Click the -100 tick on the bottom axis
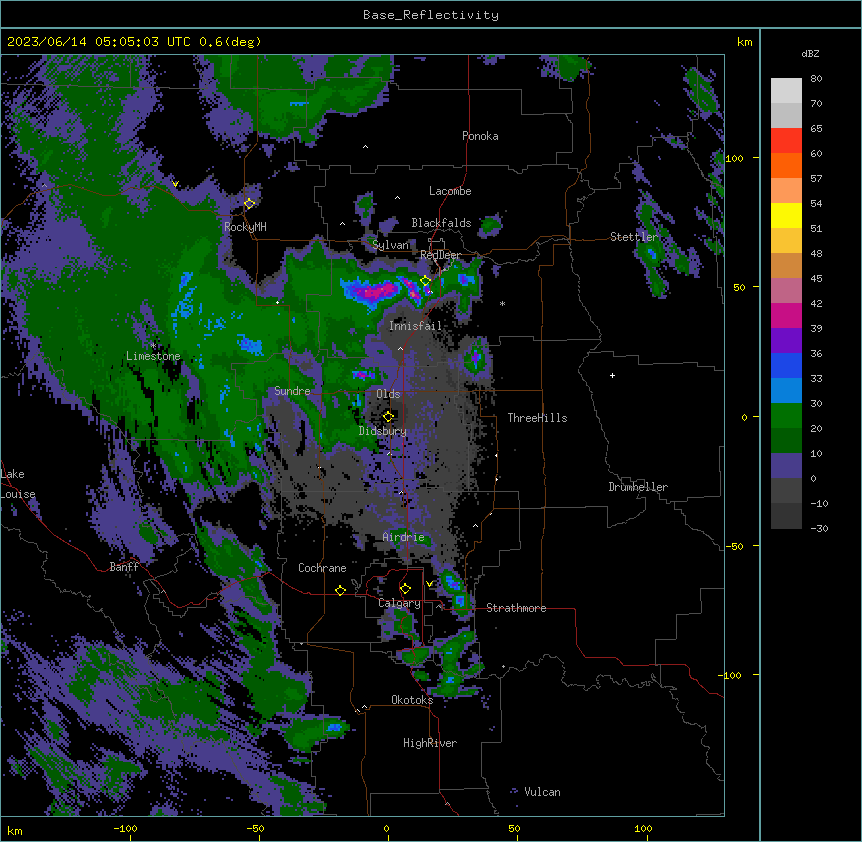This screenshot has width=862, height=842. pyautogui.click(x=125, y=828)
